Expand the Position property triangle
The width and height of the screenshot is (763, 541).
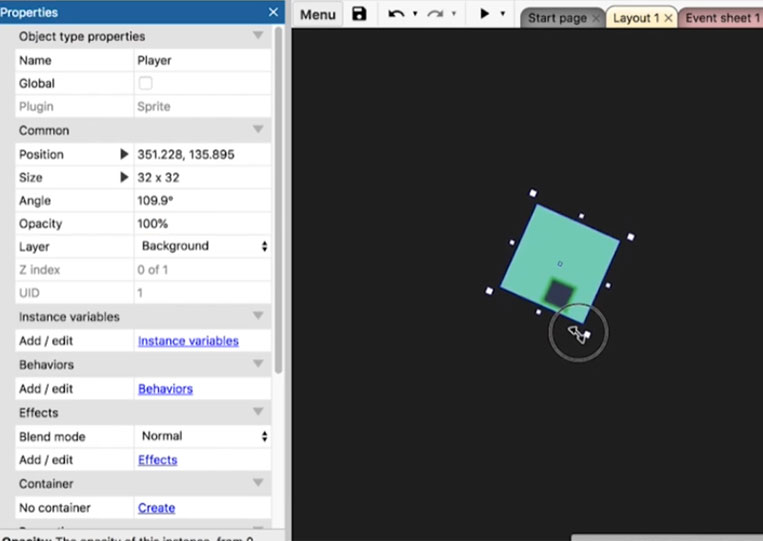(x=124, y=154)
